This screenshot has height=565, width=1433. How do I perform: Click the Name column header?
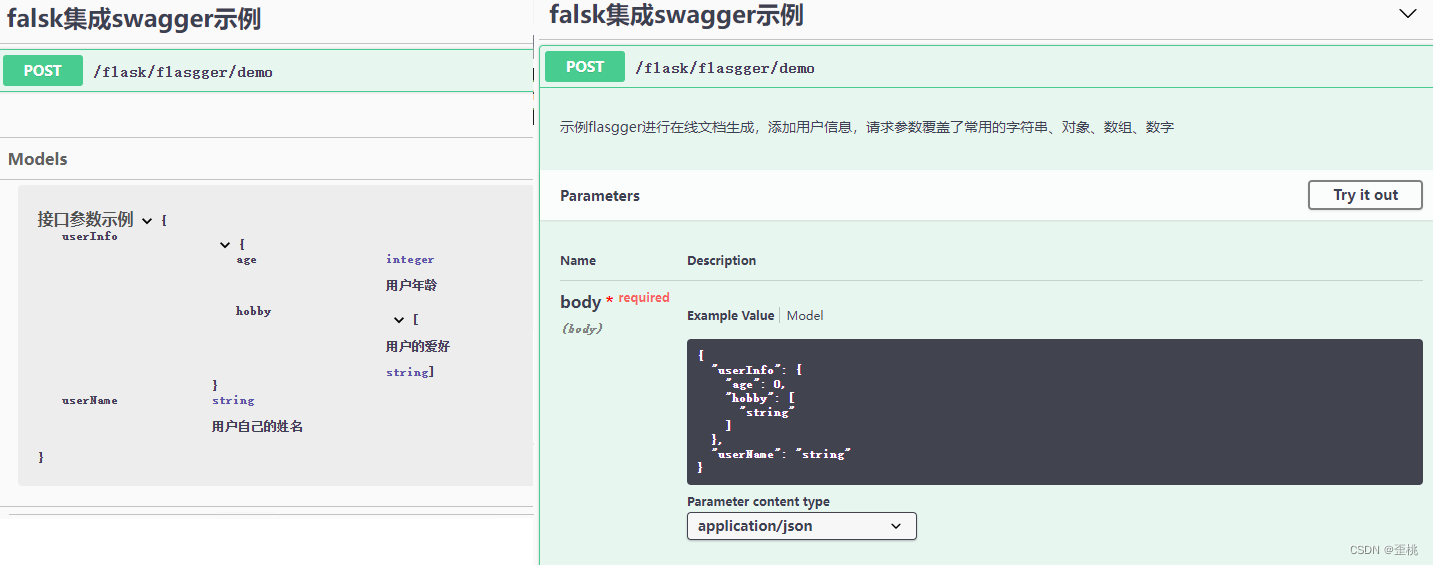pyautogui.click(x=578, y=260)
